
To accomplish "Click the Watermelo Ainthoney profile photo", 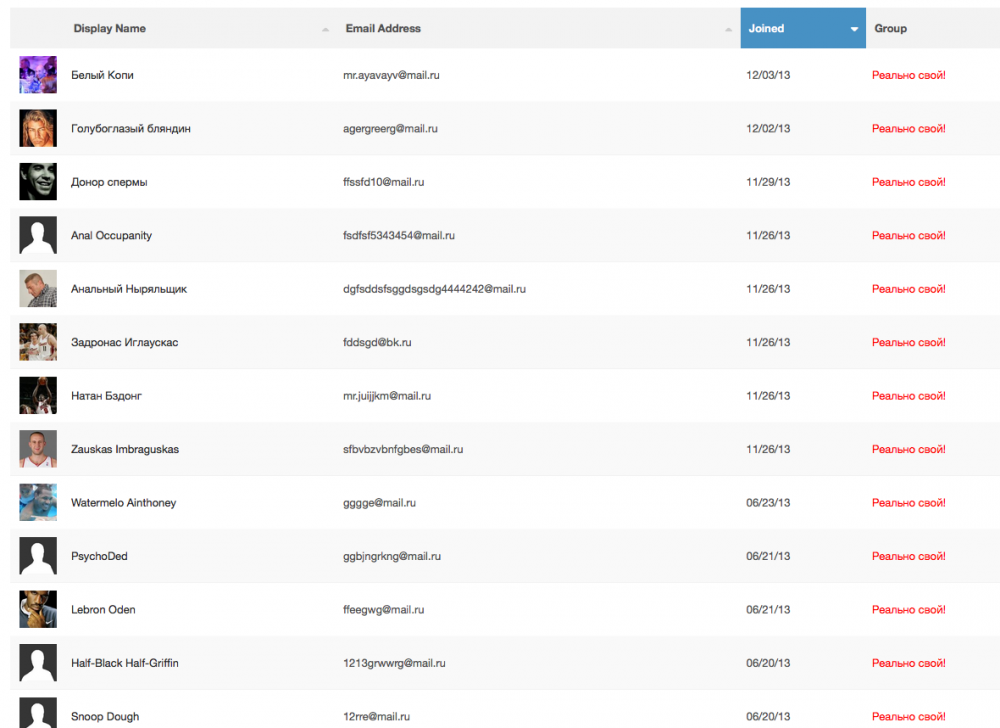I will [38, 502].
